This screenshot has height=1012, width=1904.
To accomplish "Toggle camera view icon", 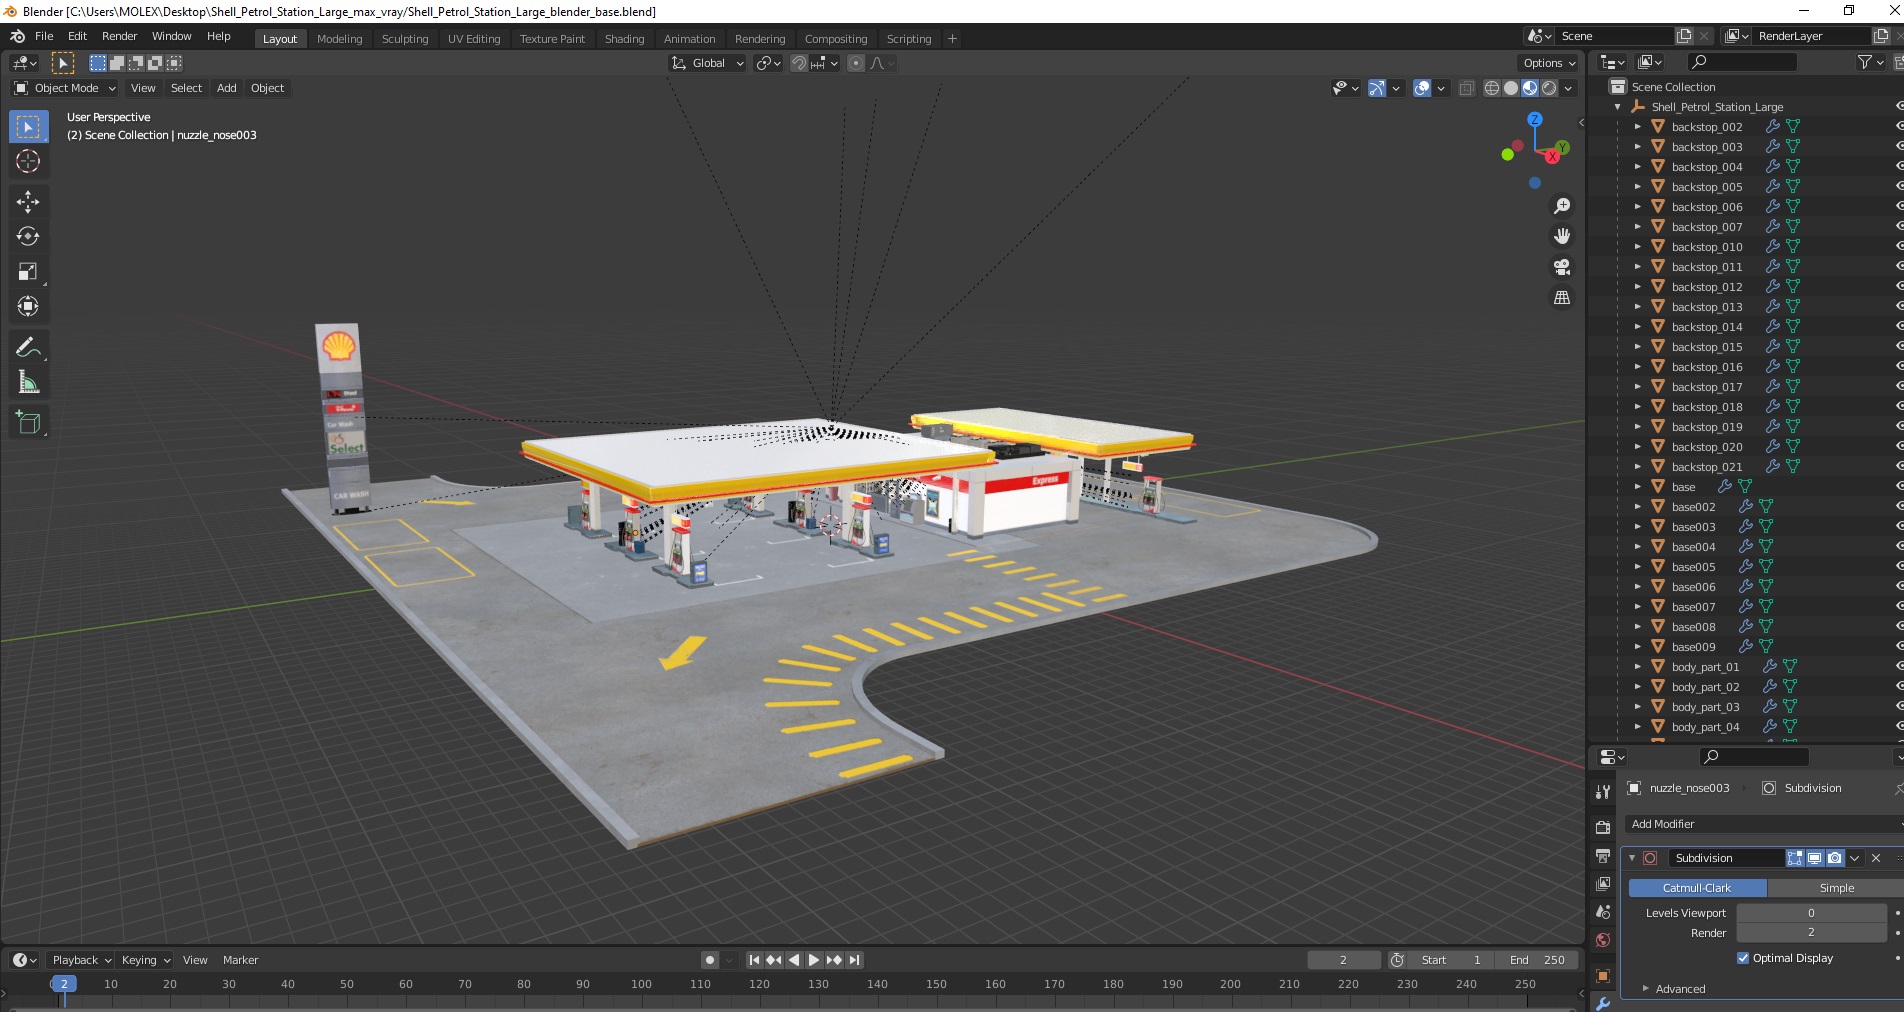I will tap(1562, 267).
